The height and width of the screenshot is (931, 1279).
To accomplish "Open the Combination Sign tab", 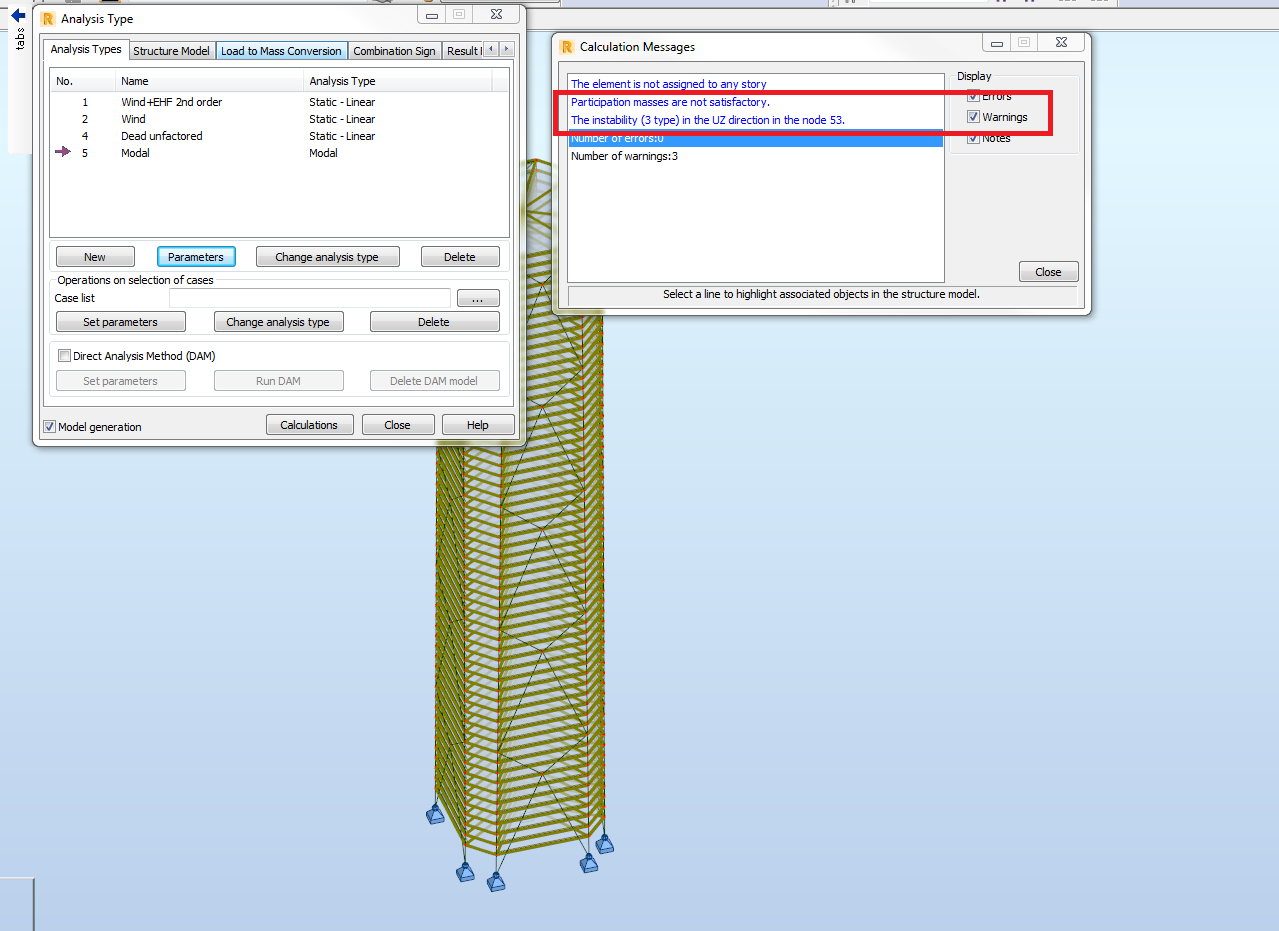I will pyautogui.click(x=394, y=50).
